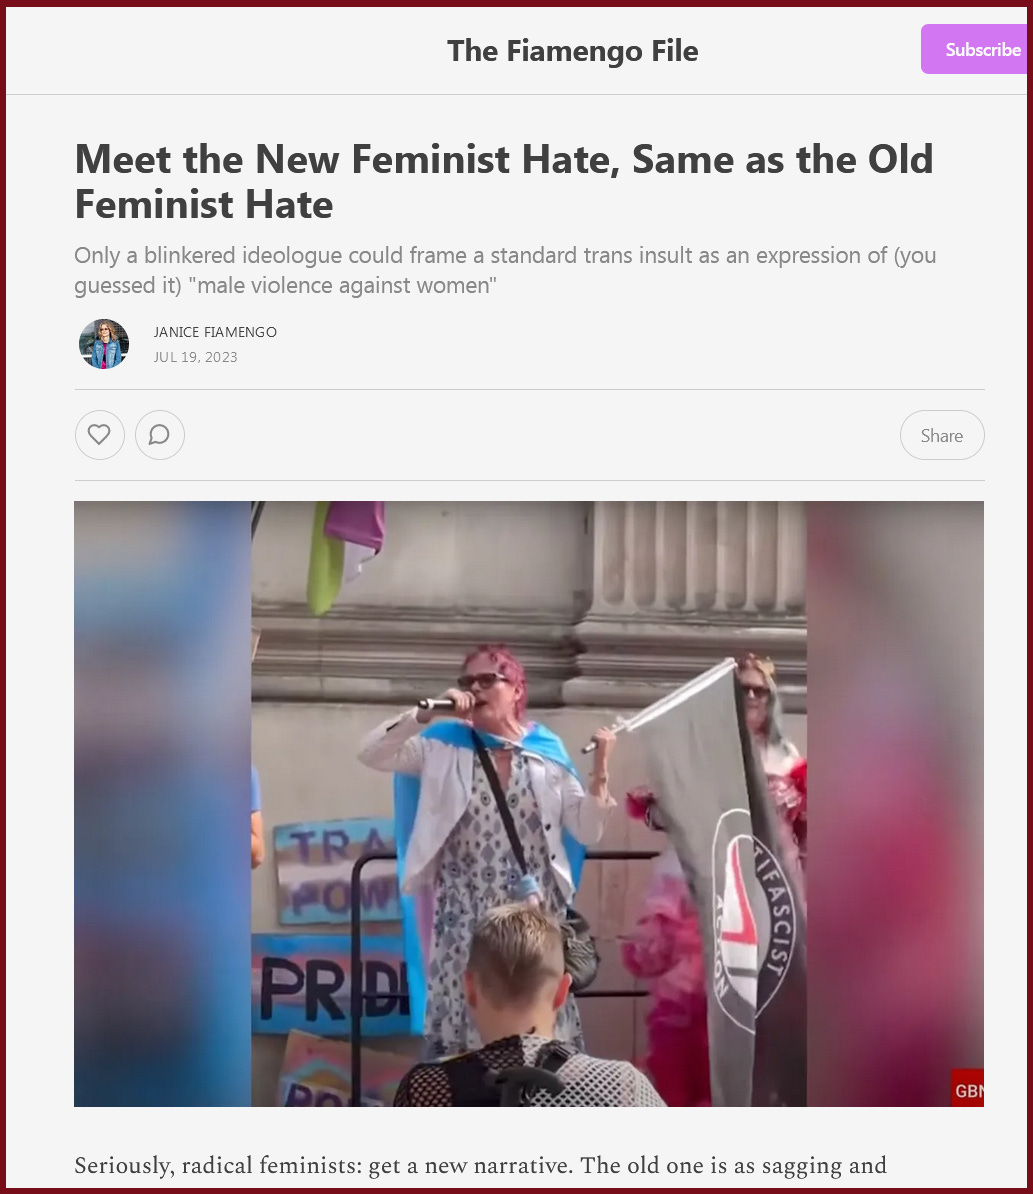Click the PRIDE sign in the photo
This screenshot has width=1033, height=1194.
[332, 986]
